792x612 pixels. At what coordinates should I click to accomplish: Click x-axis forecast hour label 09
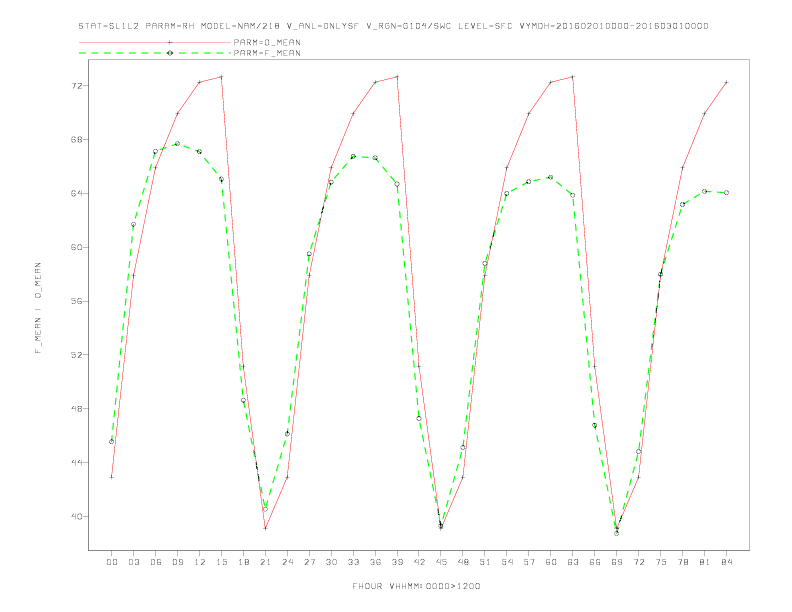pyautogui.click(x=177, y=562)
